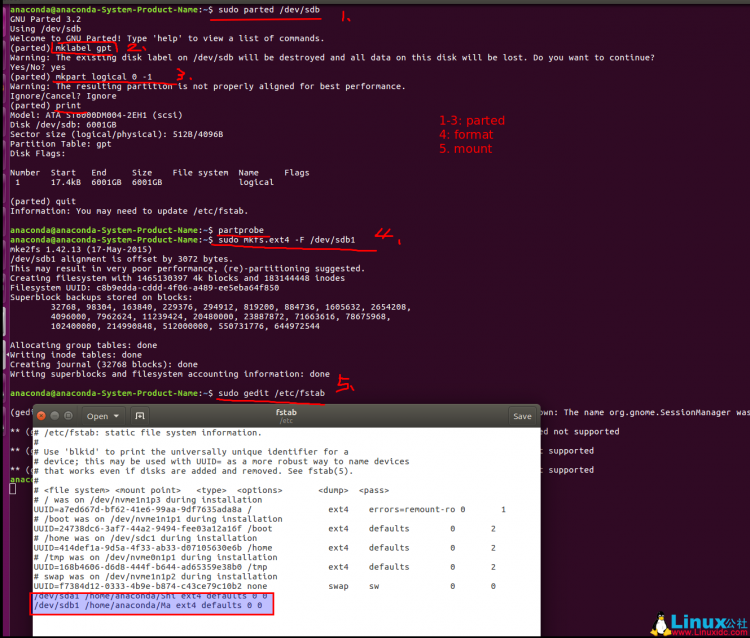
Task: Click the fstab title in gedit header
Action: (286, 412)
